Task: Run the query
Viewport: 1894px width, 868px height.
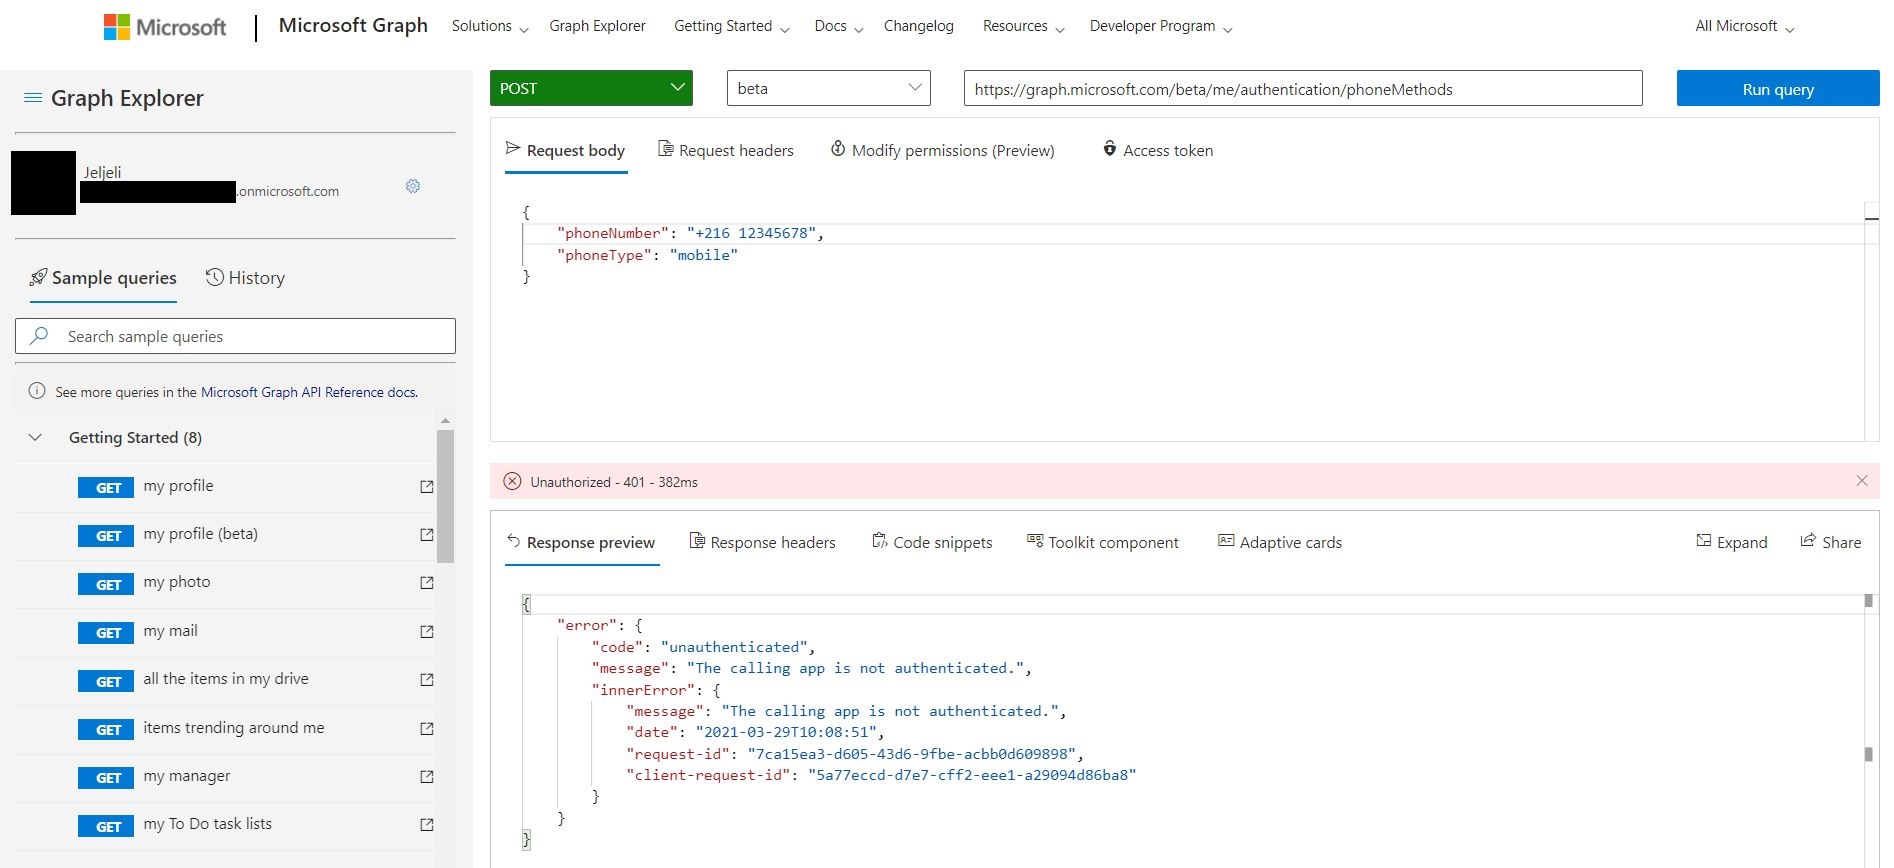Action: 1778,89
